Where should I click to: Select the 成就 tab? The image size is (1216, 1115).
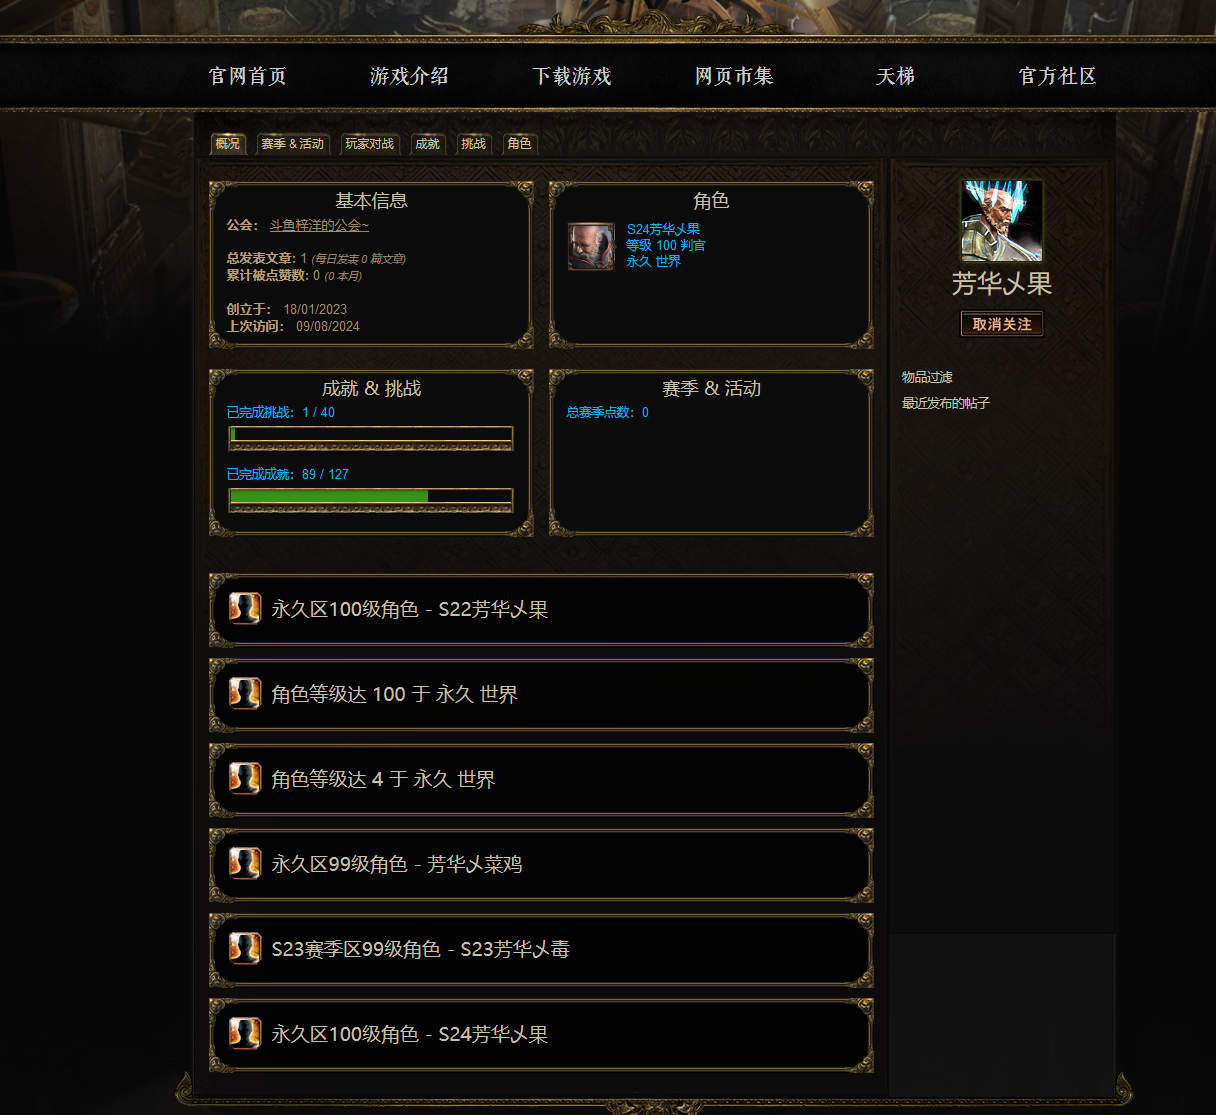coord(428,144)
